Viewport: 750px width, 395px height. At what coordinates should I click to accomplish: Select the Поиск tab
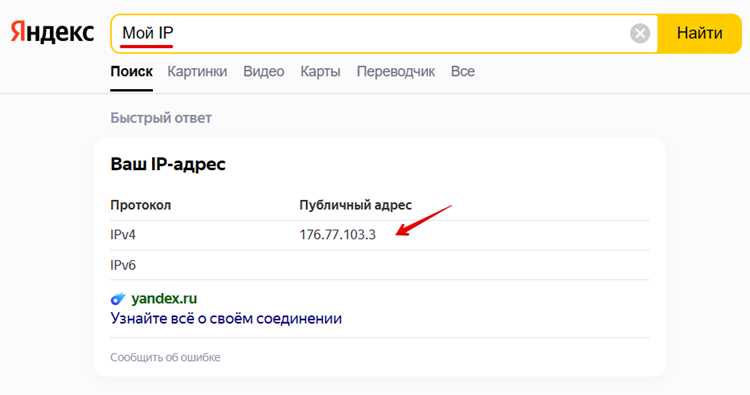132,72
